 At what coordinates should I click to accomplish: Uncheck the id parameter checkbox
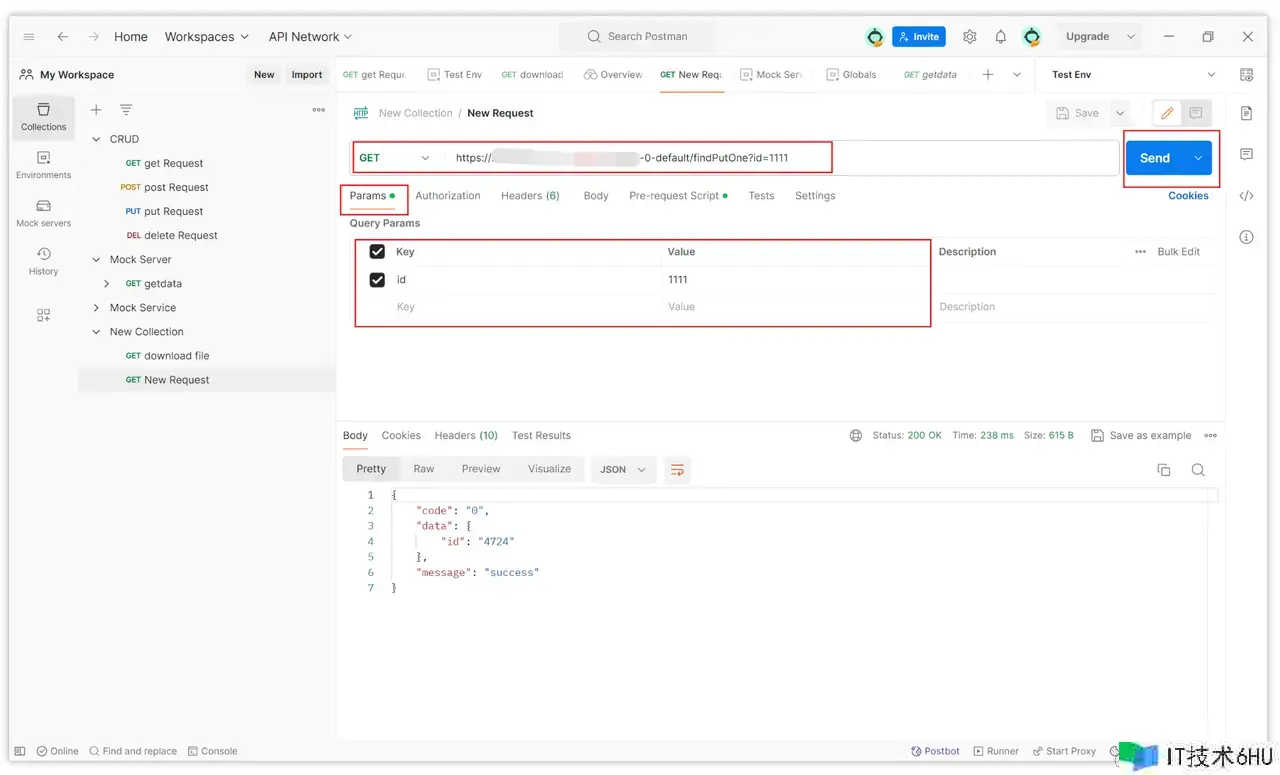pos(377,280)
